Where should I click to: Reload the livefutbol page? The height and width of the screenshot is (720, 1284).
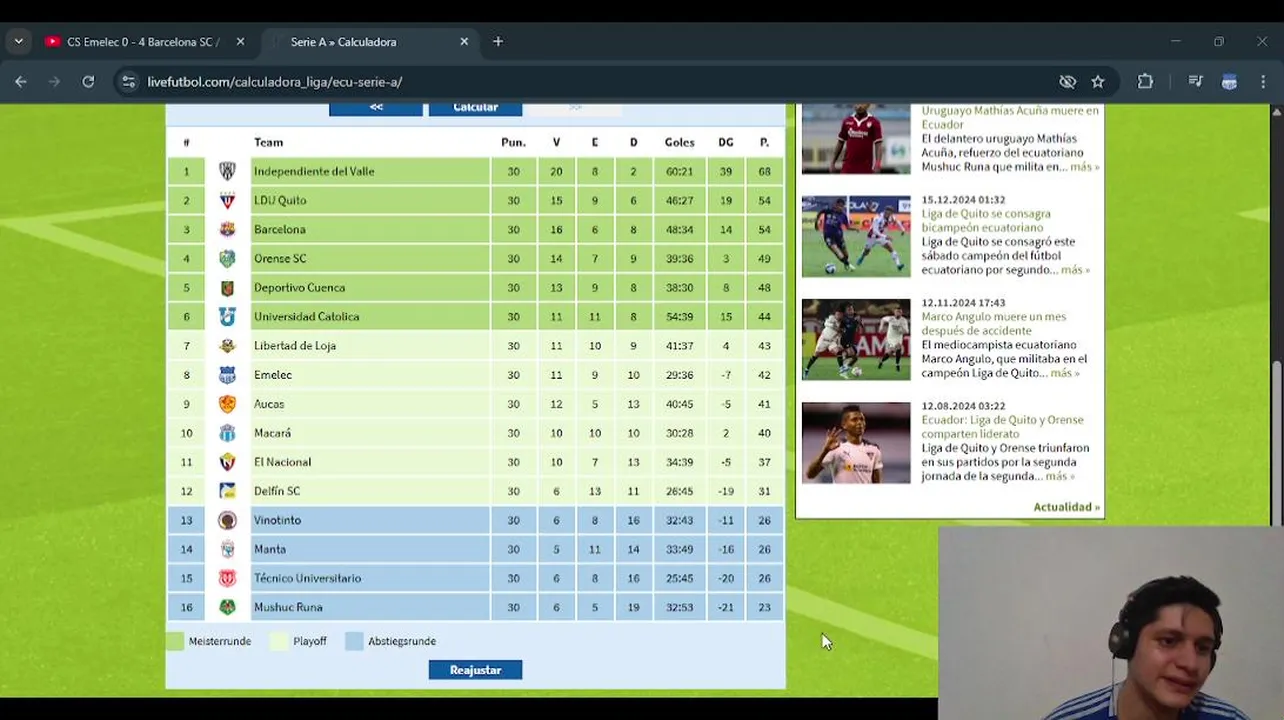[88, 82]
